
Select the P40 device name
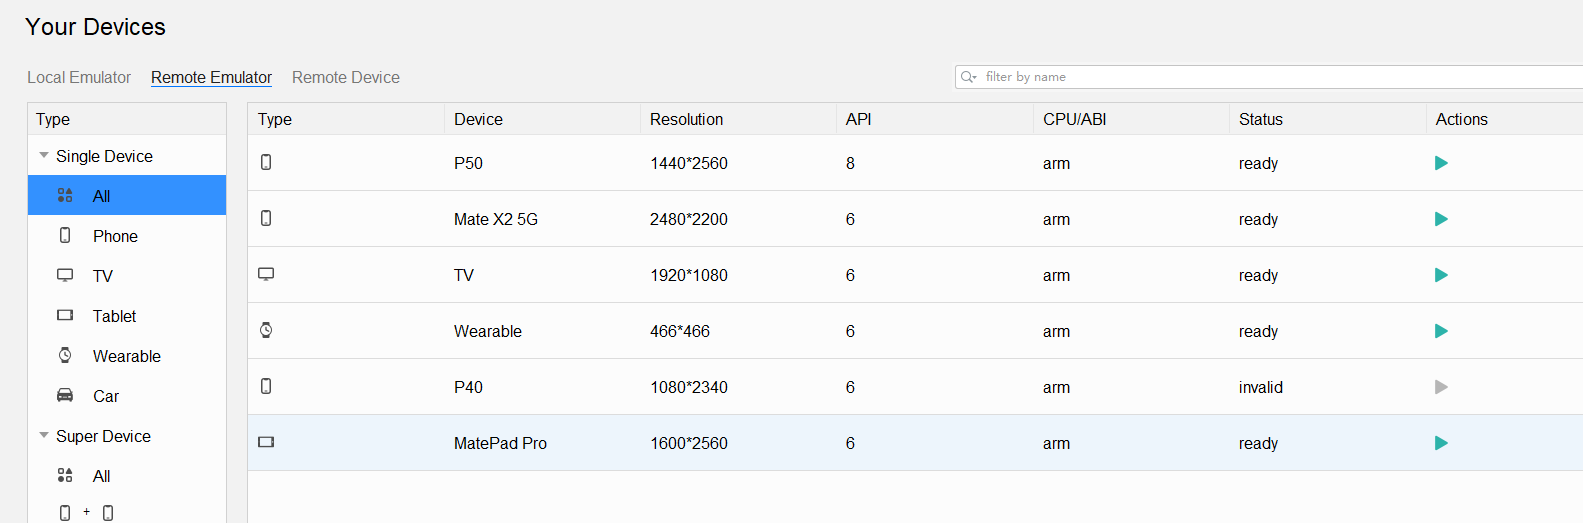[468, 387]
